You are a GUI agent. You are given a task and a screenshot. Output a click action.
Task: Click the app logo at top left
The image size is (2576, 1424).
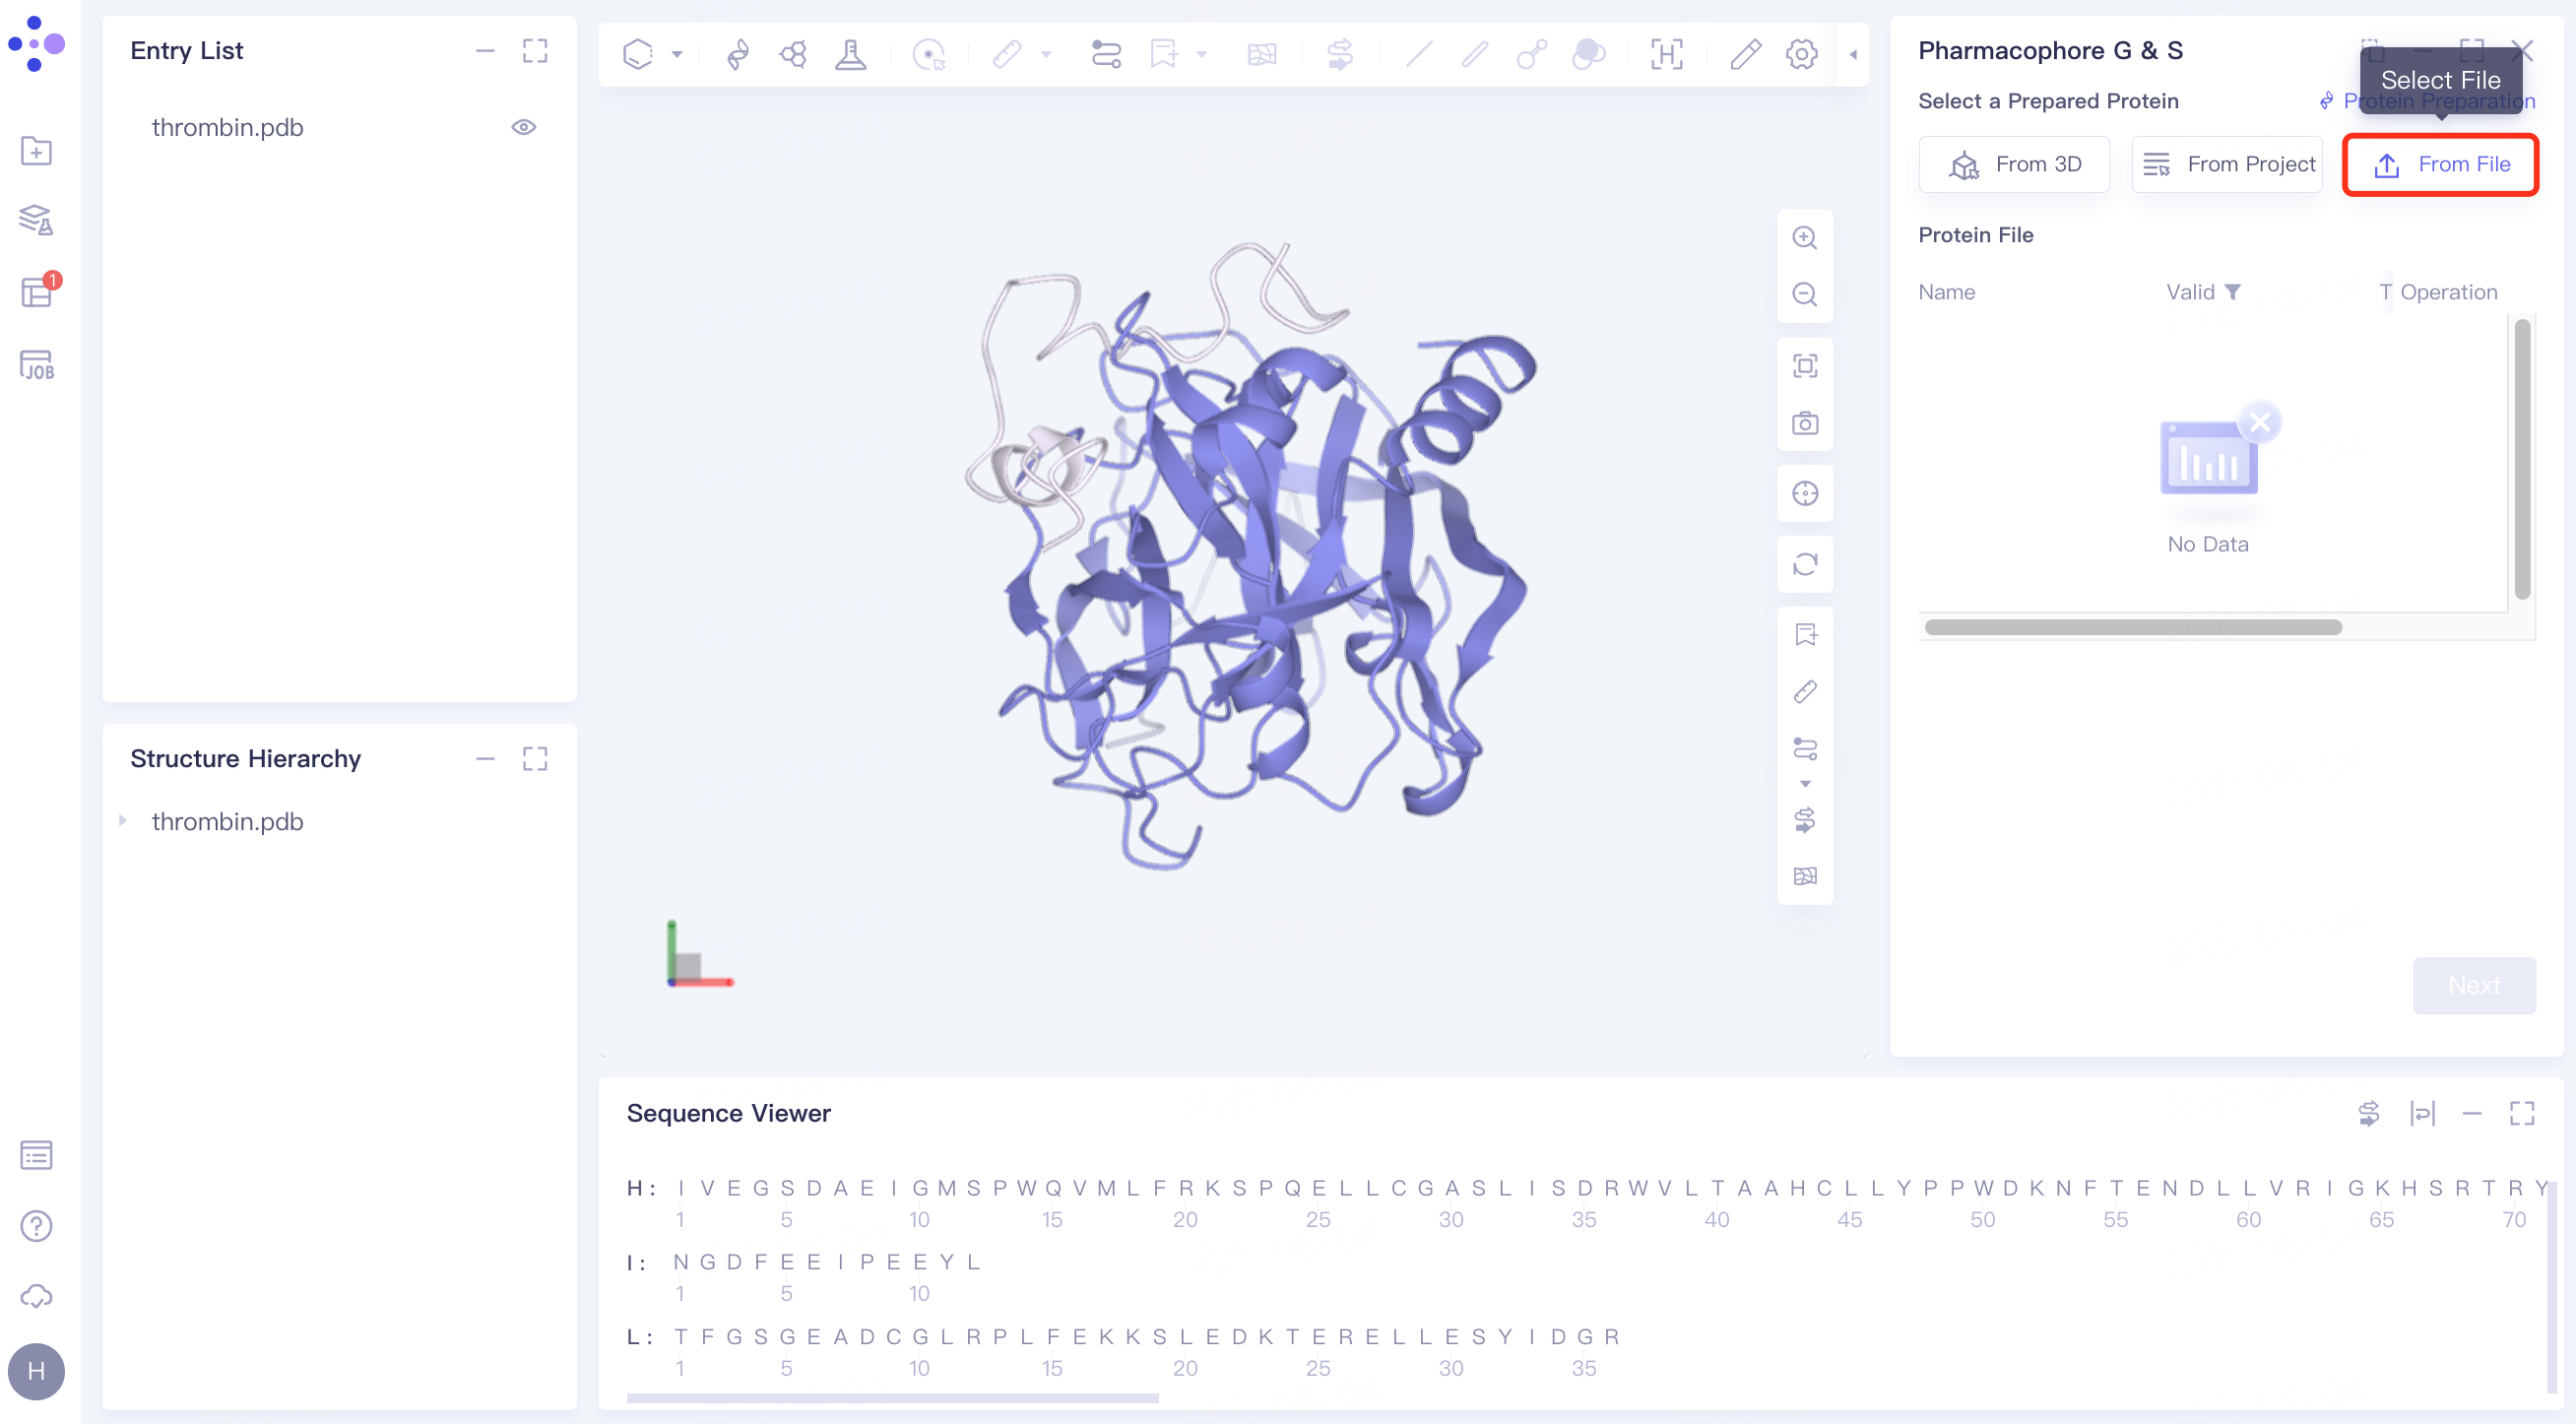pyautogui.click(x=36, y=44)
